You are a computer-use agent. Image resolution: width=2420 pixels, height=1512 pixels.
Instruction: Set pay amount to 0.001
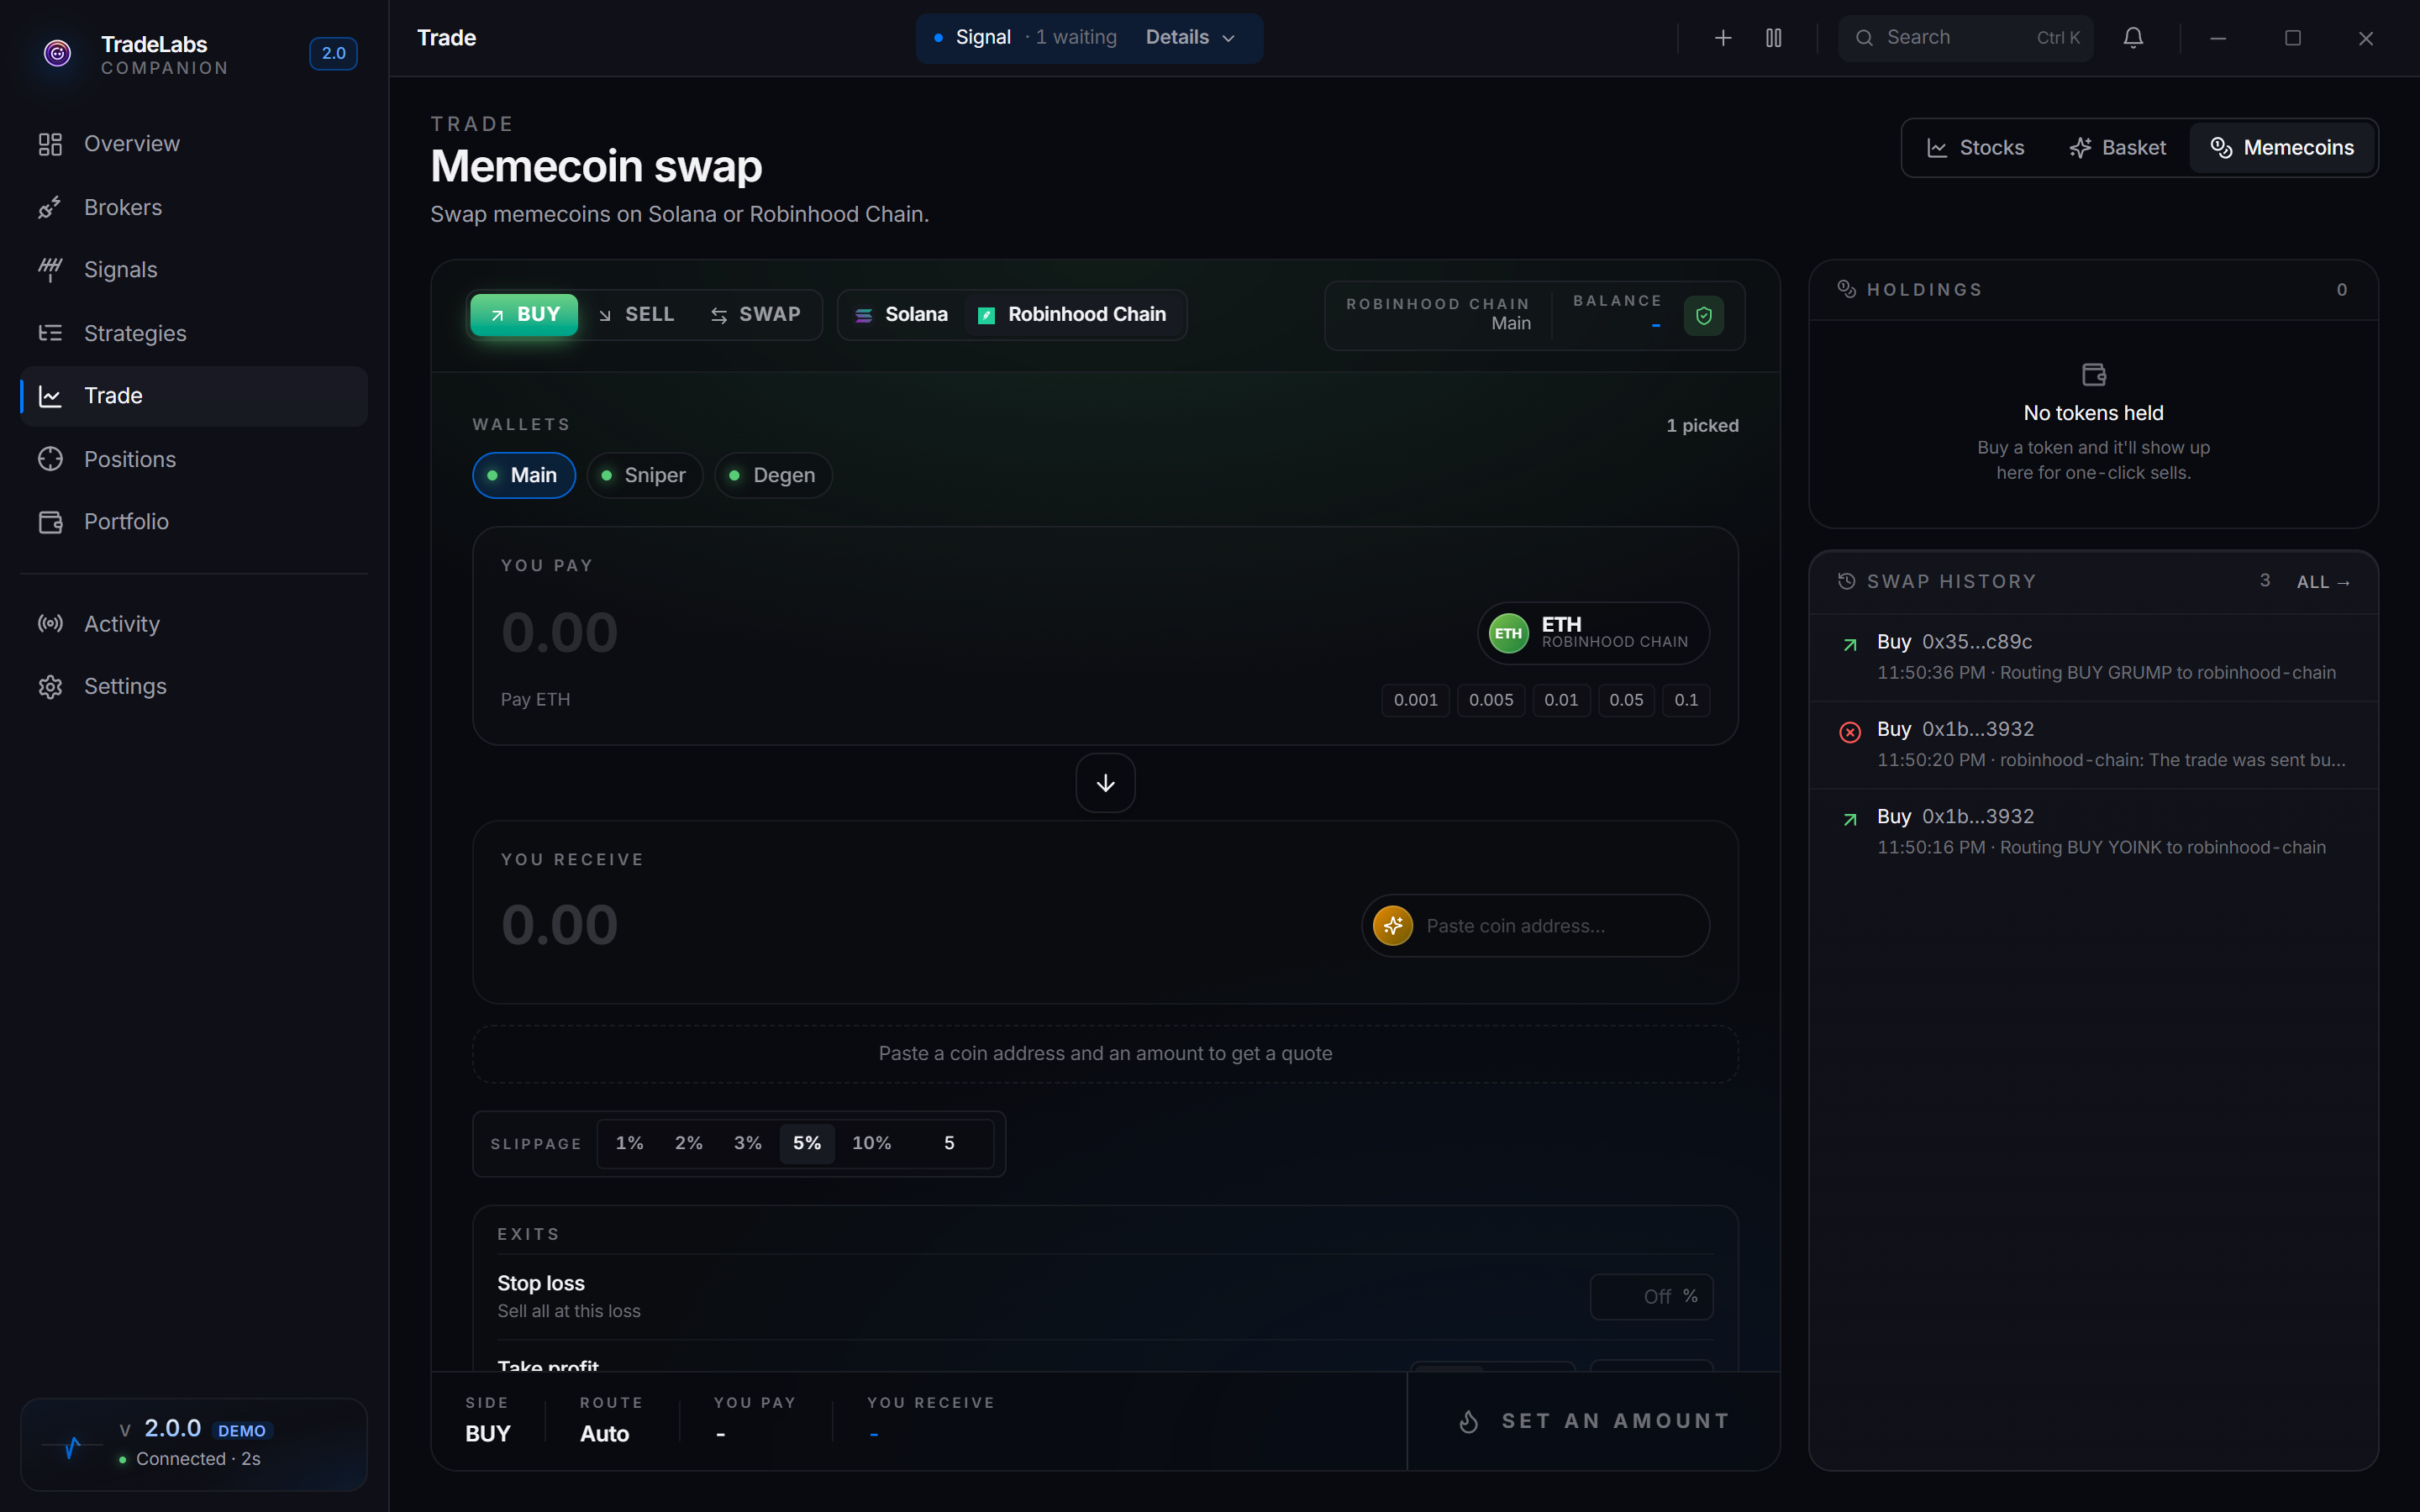pos(1415,700)
